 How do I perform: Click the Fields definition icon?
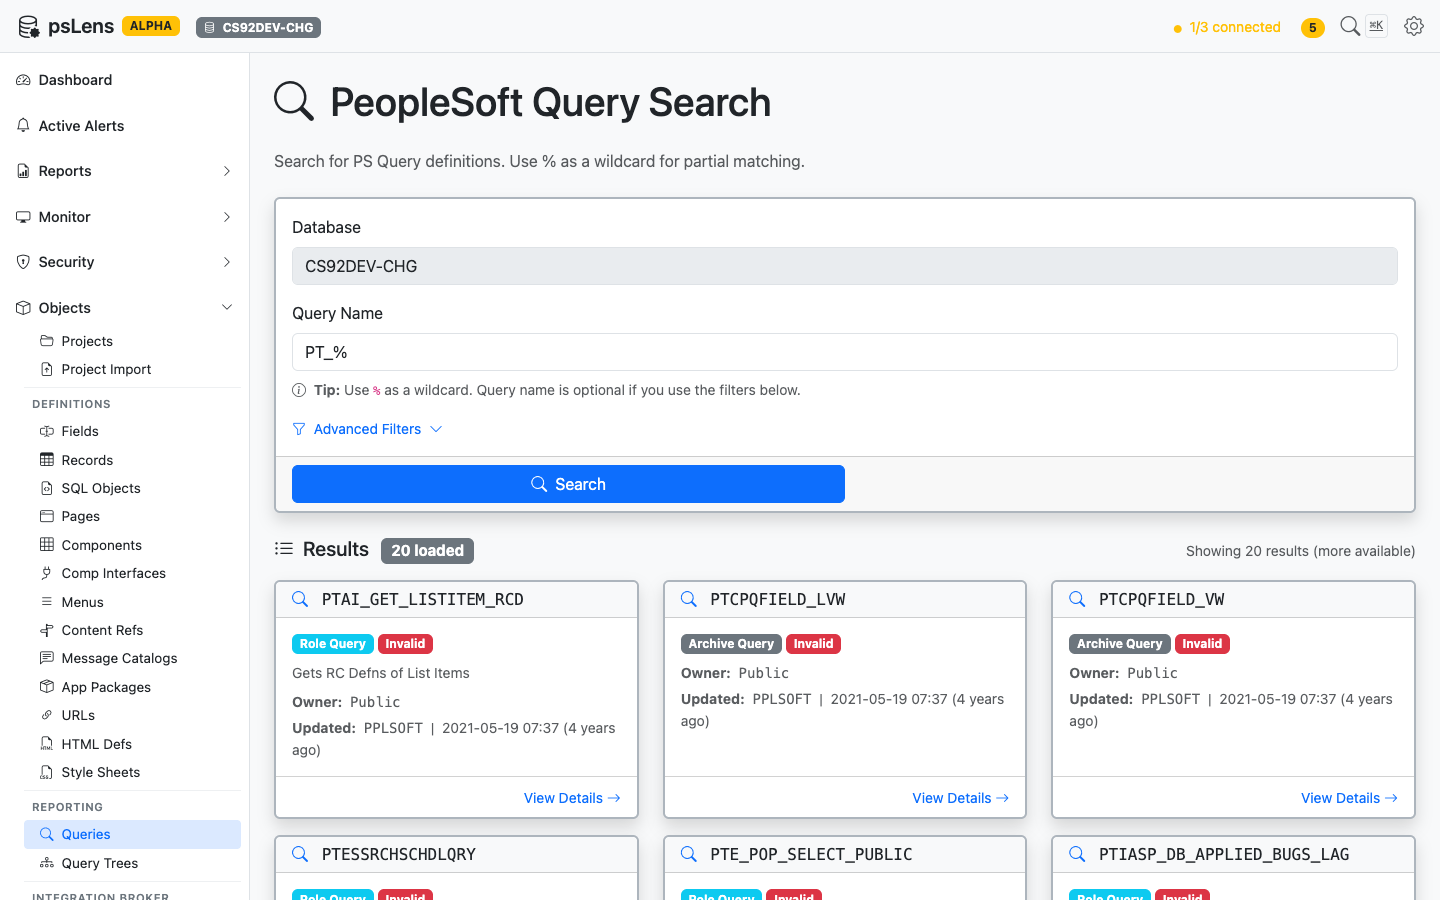(46, 431)
